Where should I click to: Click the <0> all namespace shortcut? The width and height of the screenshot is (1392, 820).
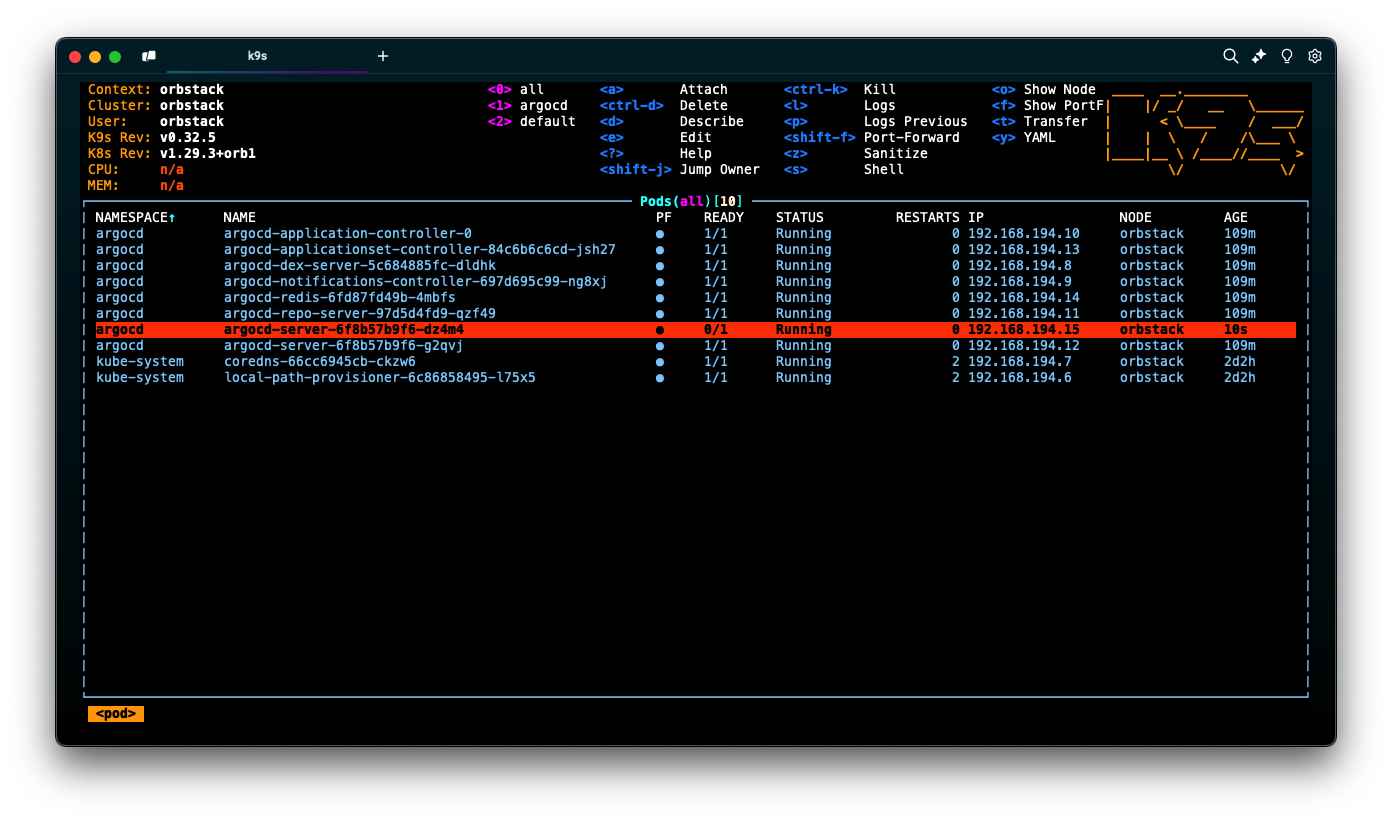(x=516, y=90)
